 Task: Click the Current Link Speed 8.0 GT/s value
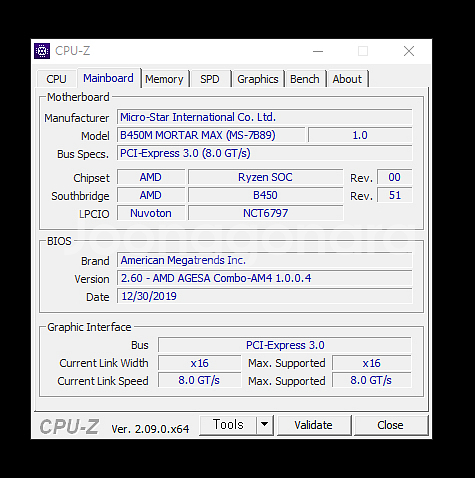(199, 381)
